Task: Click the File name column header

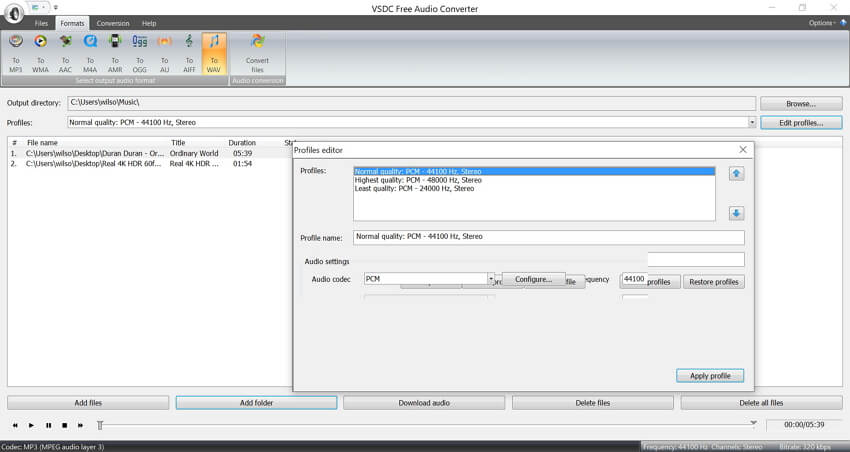Action: [x=42, y=143]
